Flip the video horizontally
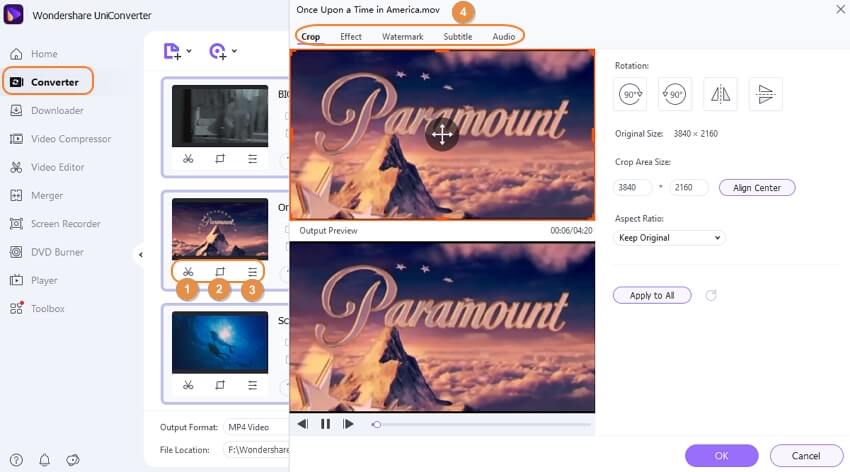The height and width of the screenshot is (472, 850). coord(720,94)
